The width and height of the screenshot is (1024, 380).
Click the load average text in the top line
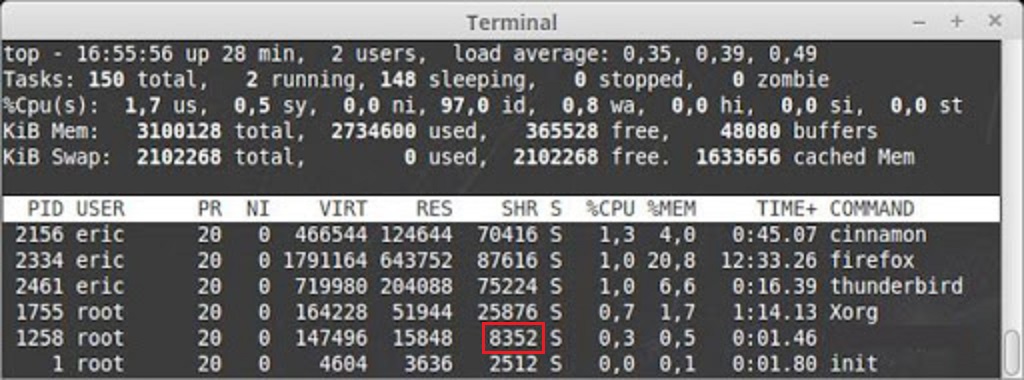coord(635,54)
